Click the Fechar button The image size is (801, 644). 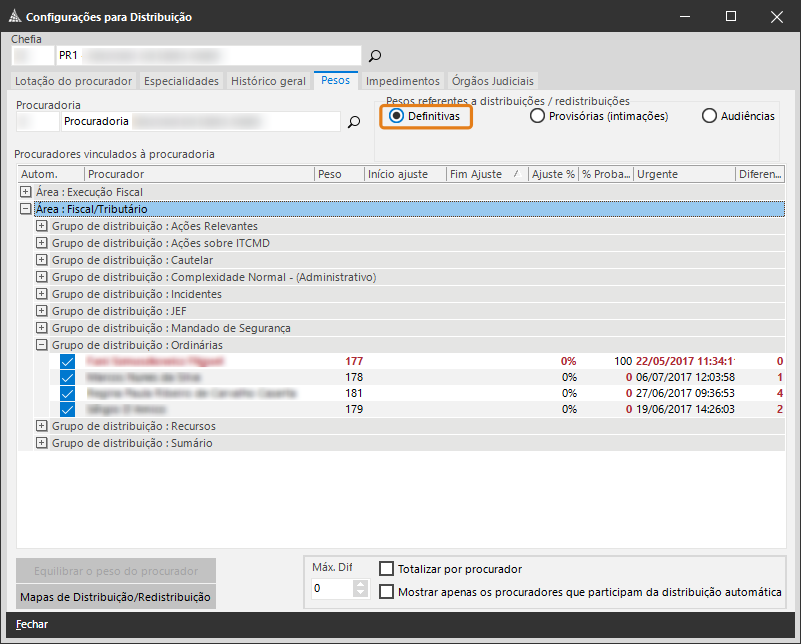click(32, 625)
